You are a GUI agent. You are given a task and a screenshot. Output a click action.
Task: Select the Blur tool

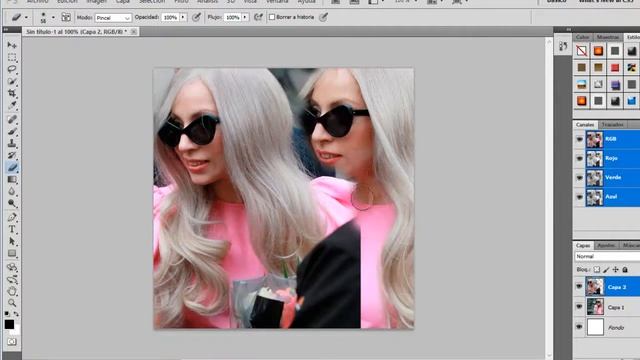point(12,191)
